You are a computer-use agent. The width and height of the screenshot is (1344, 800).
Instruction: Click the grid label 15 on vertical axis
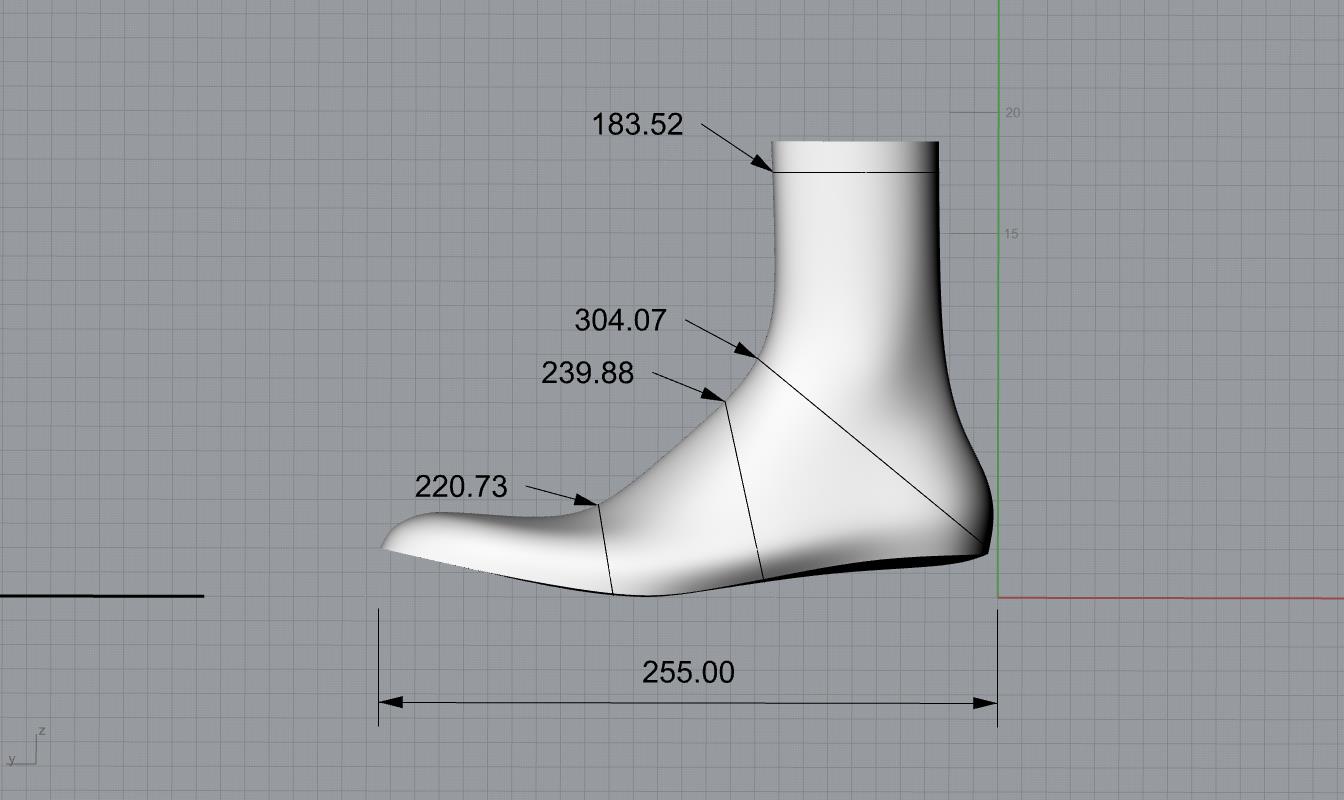click(1012, 234)
